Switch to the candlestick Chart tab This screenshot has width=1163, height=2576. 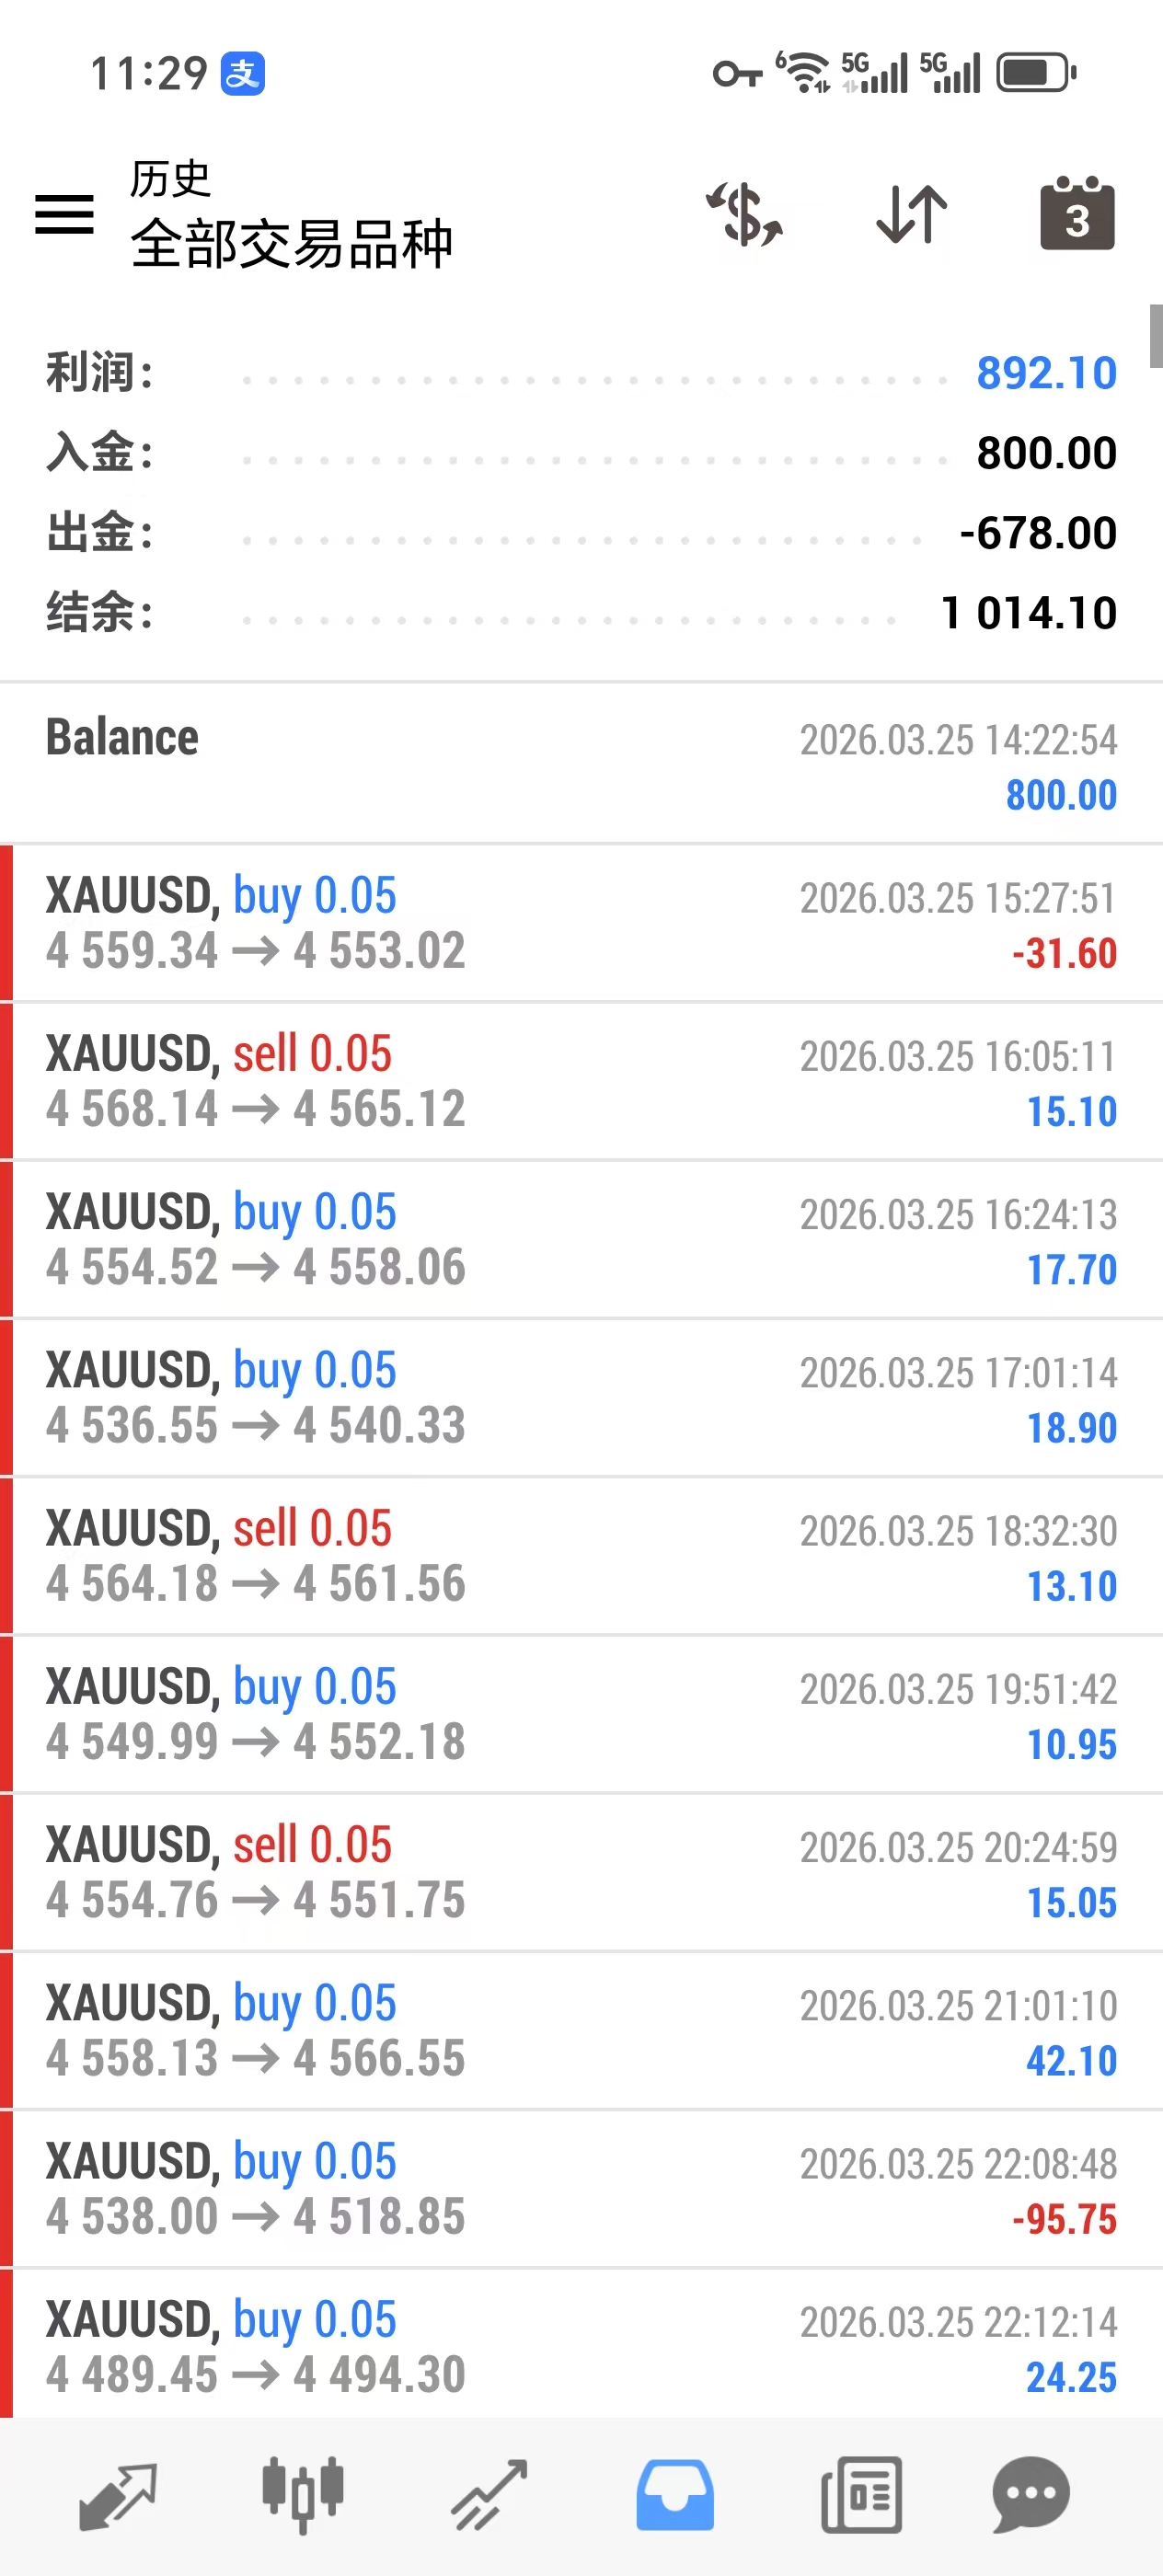pos(303,2496)
